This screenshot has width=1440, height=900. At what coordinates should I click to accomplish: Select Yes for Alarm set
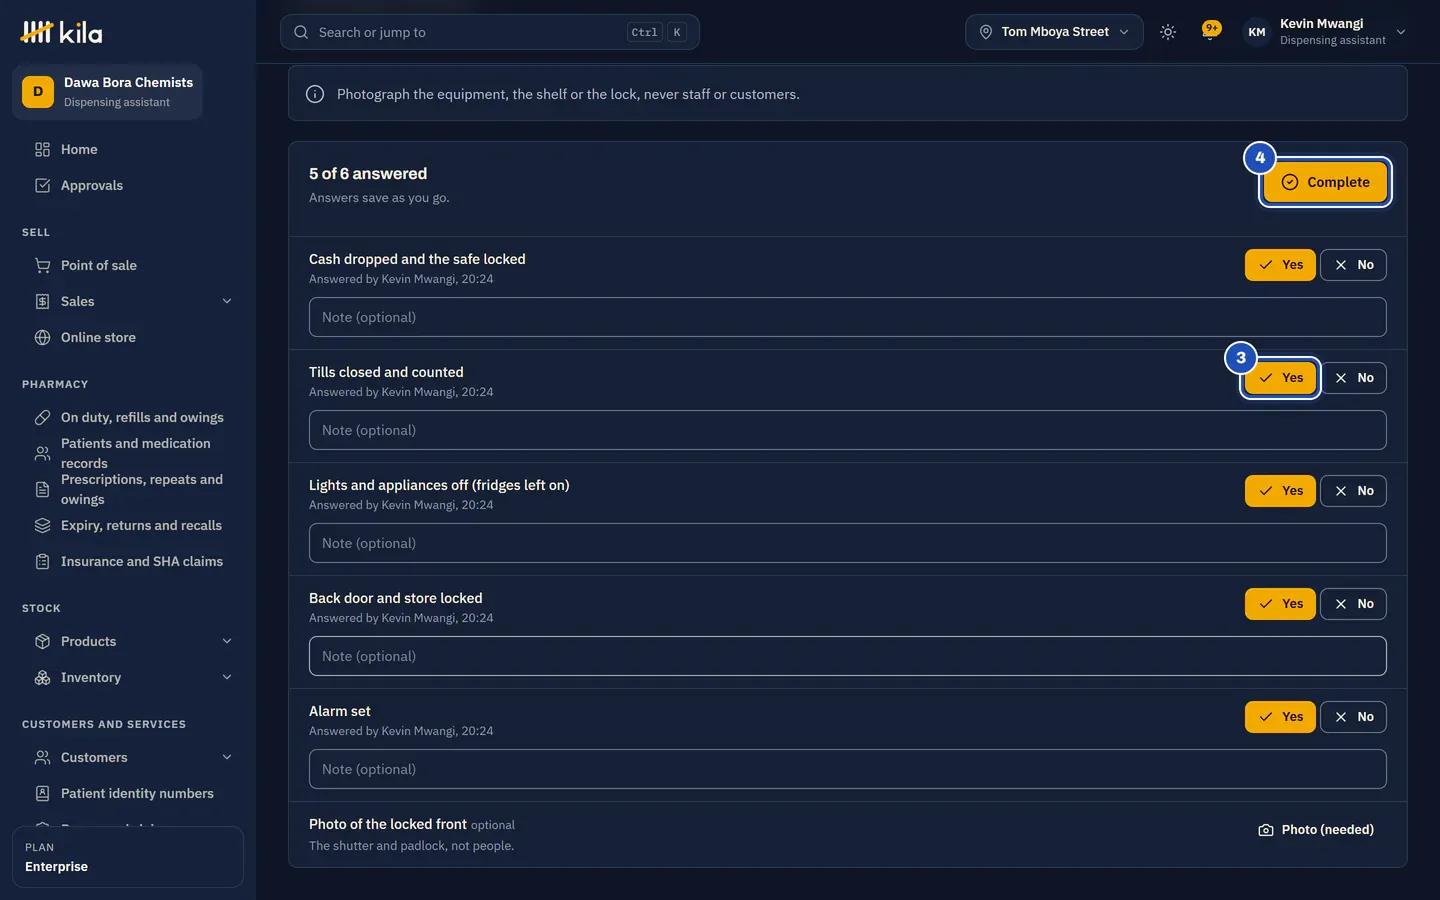[x=1280, y=717]
